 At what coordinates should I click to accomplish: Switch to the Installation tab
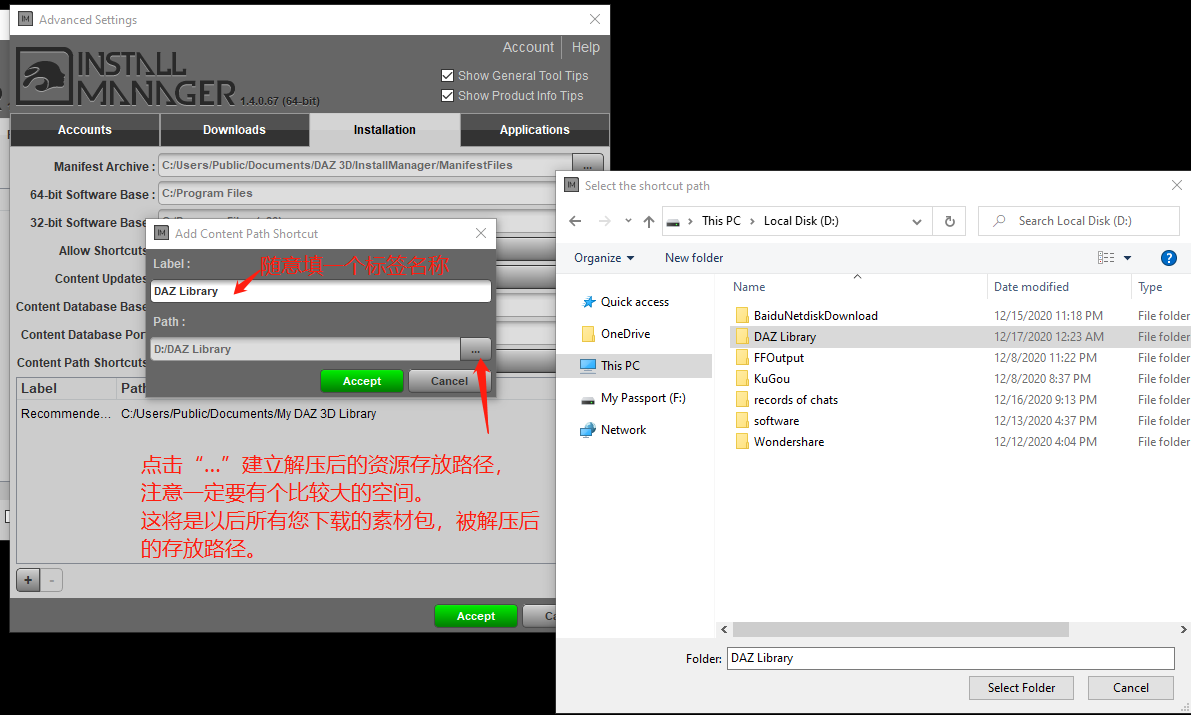[x=384, y=130]
